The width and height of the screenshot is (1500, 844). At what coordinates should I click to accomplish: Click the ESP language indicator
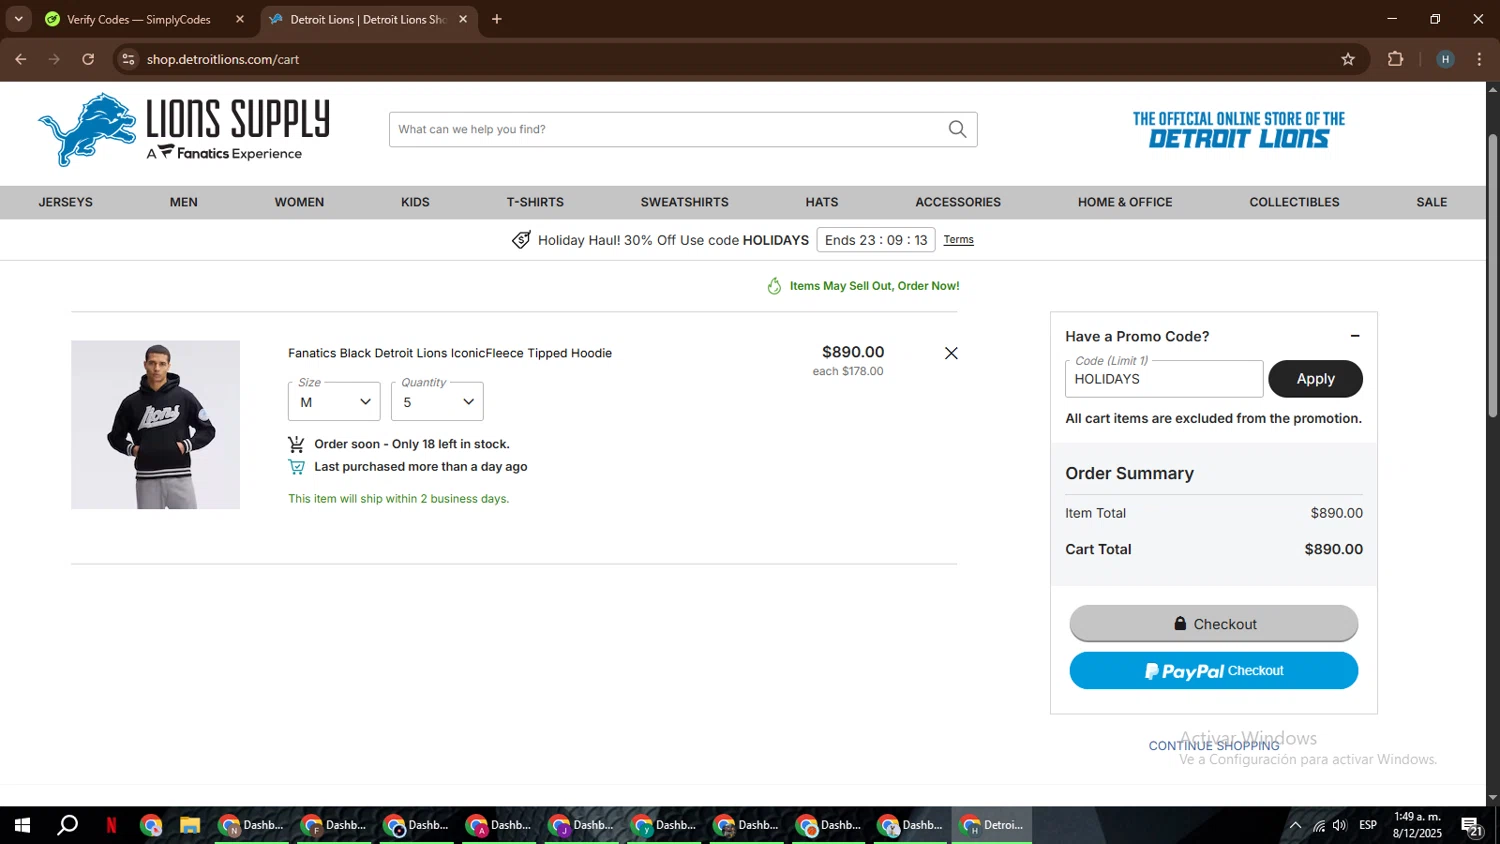tap(1368, 825)
